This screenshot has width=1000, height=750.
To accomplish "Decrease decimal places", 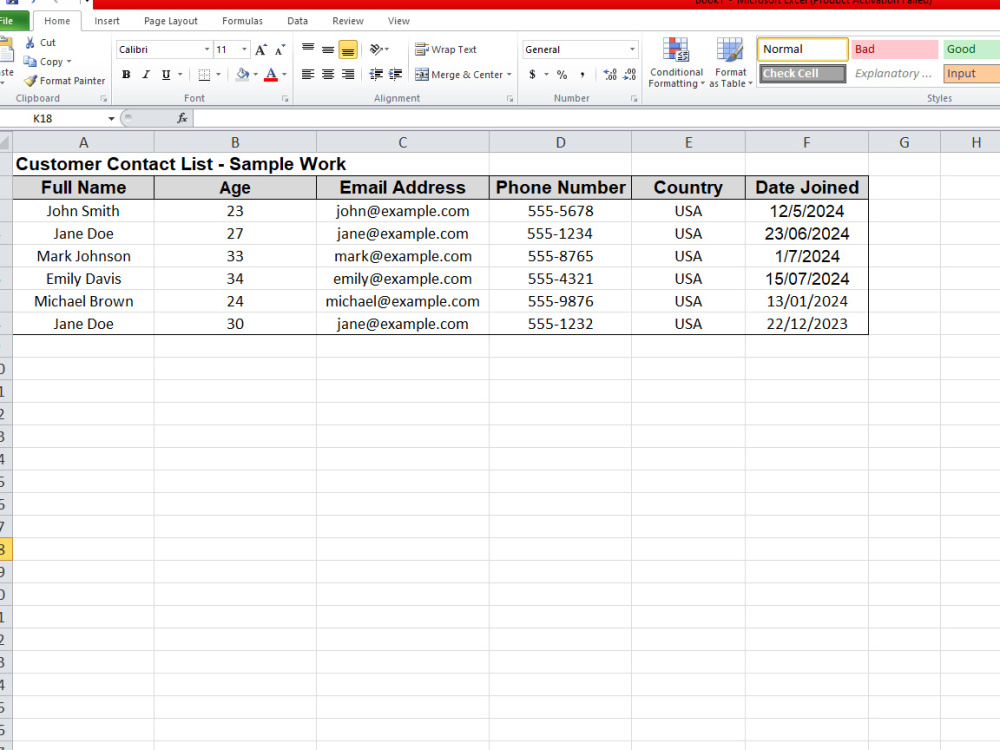I will pos(629,75).
